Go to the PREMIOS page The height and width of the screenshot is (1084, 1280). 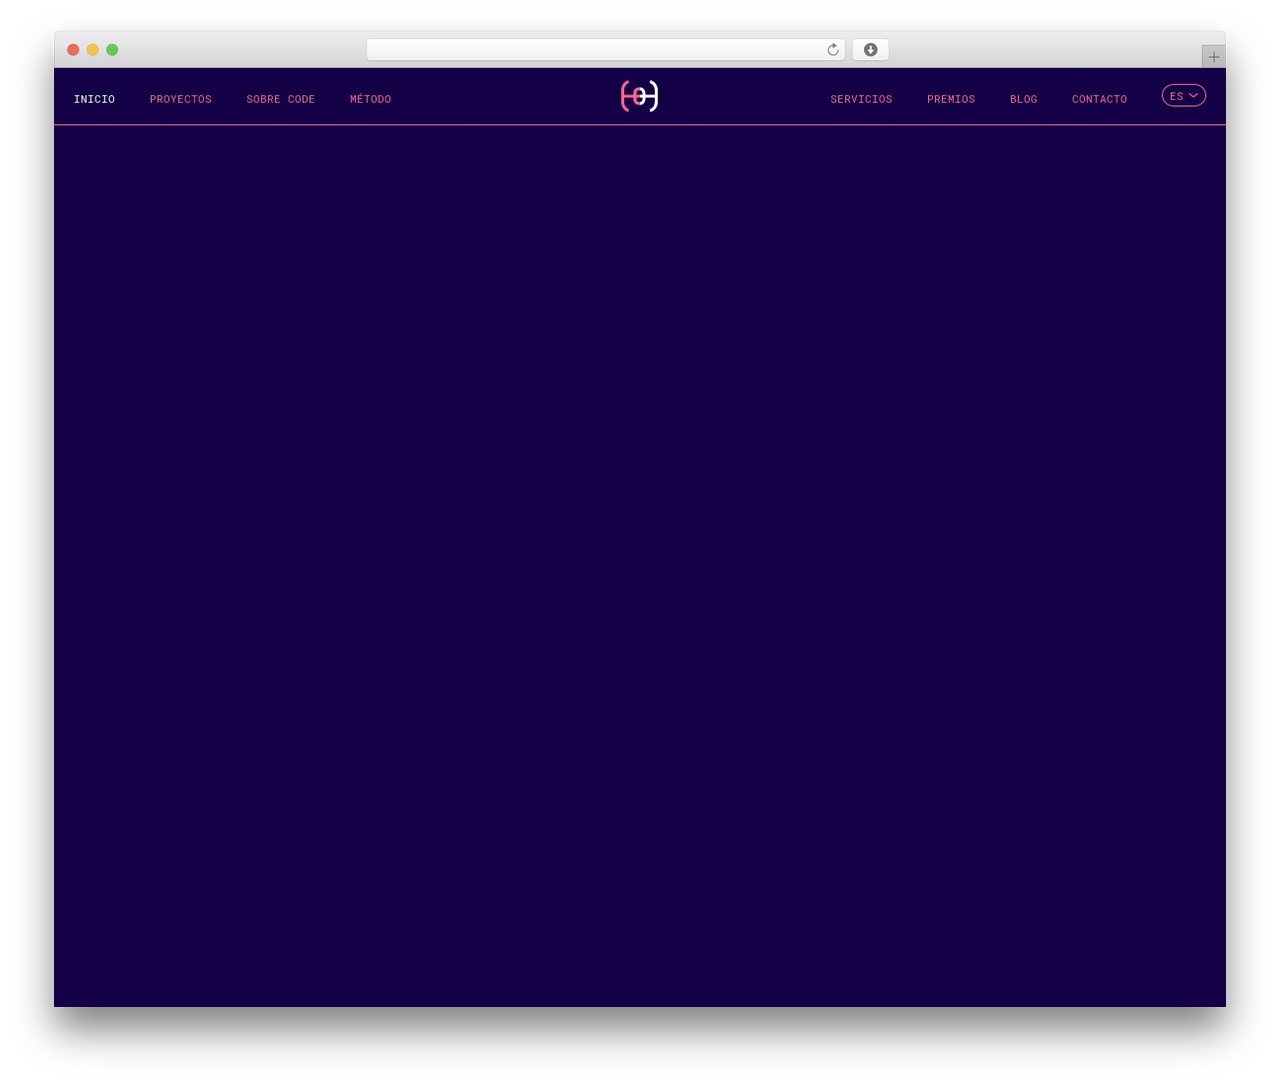click(x=951, y=99)
